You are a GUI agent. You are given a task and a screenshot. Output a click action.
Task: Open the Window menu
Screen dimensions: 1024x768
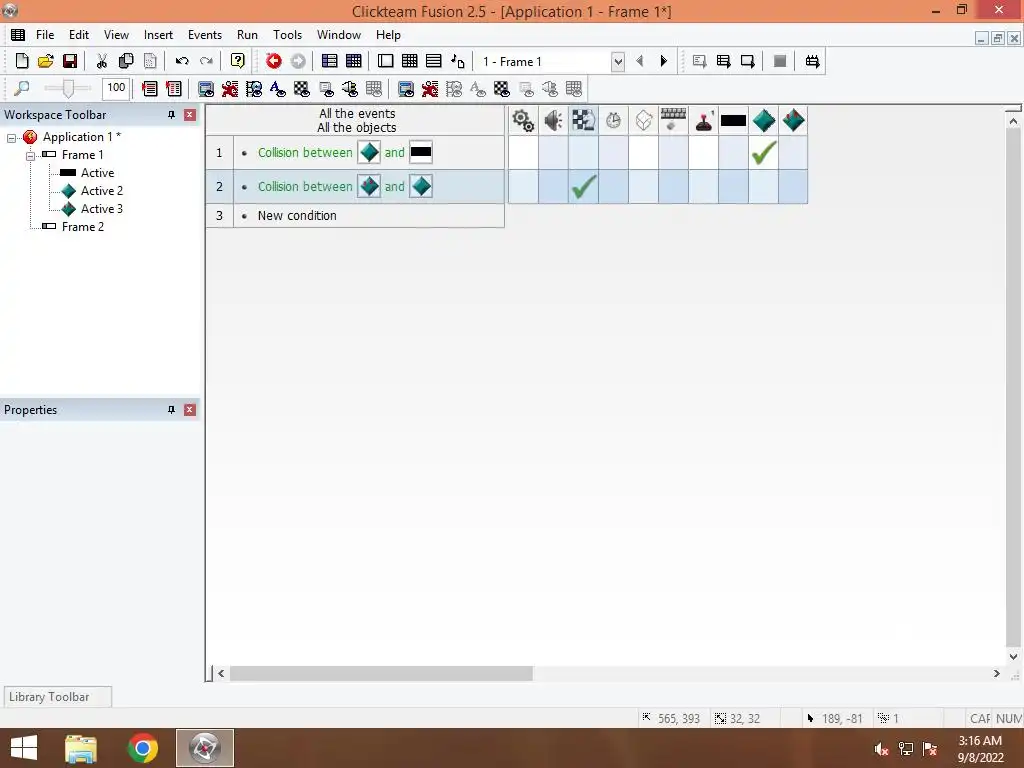pyautogui.click(x=339, y=35)
